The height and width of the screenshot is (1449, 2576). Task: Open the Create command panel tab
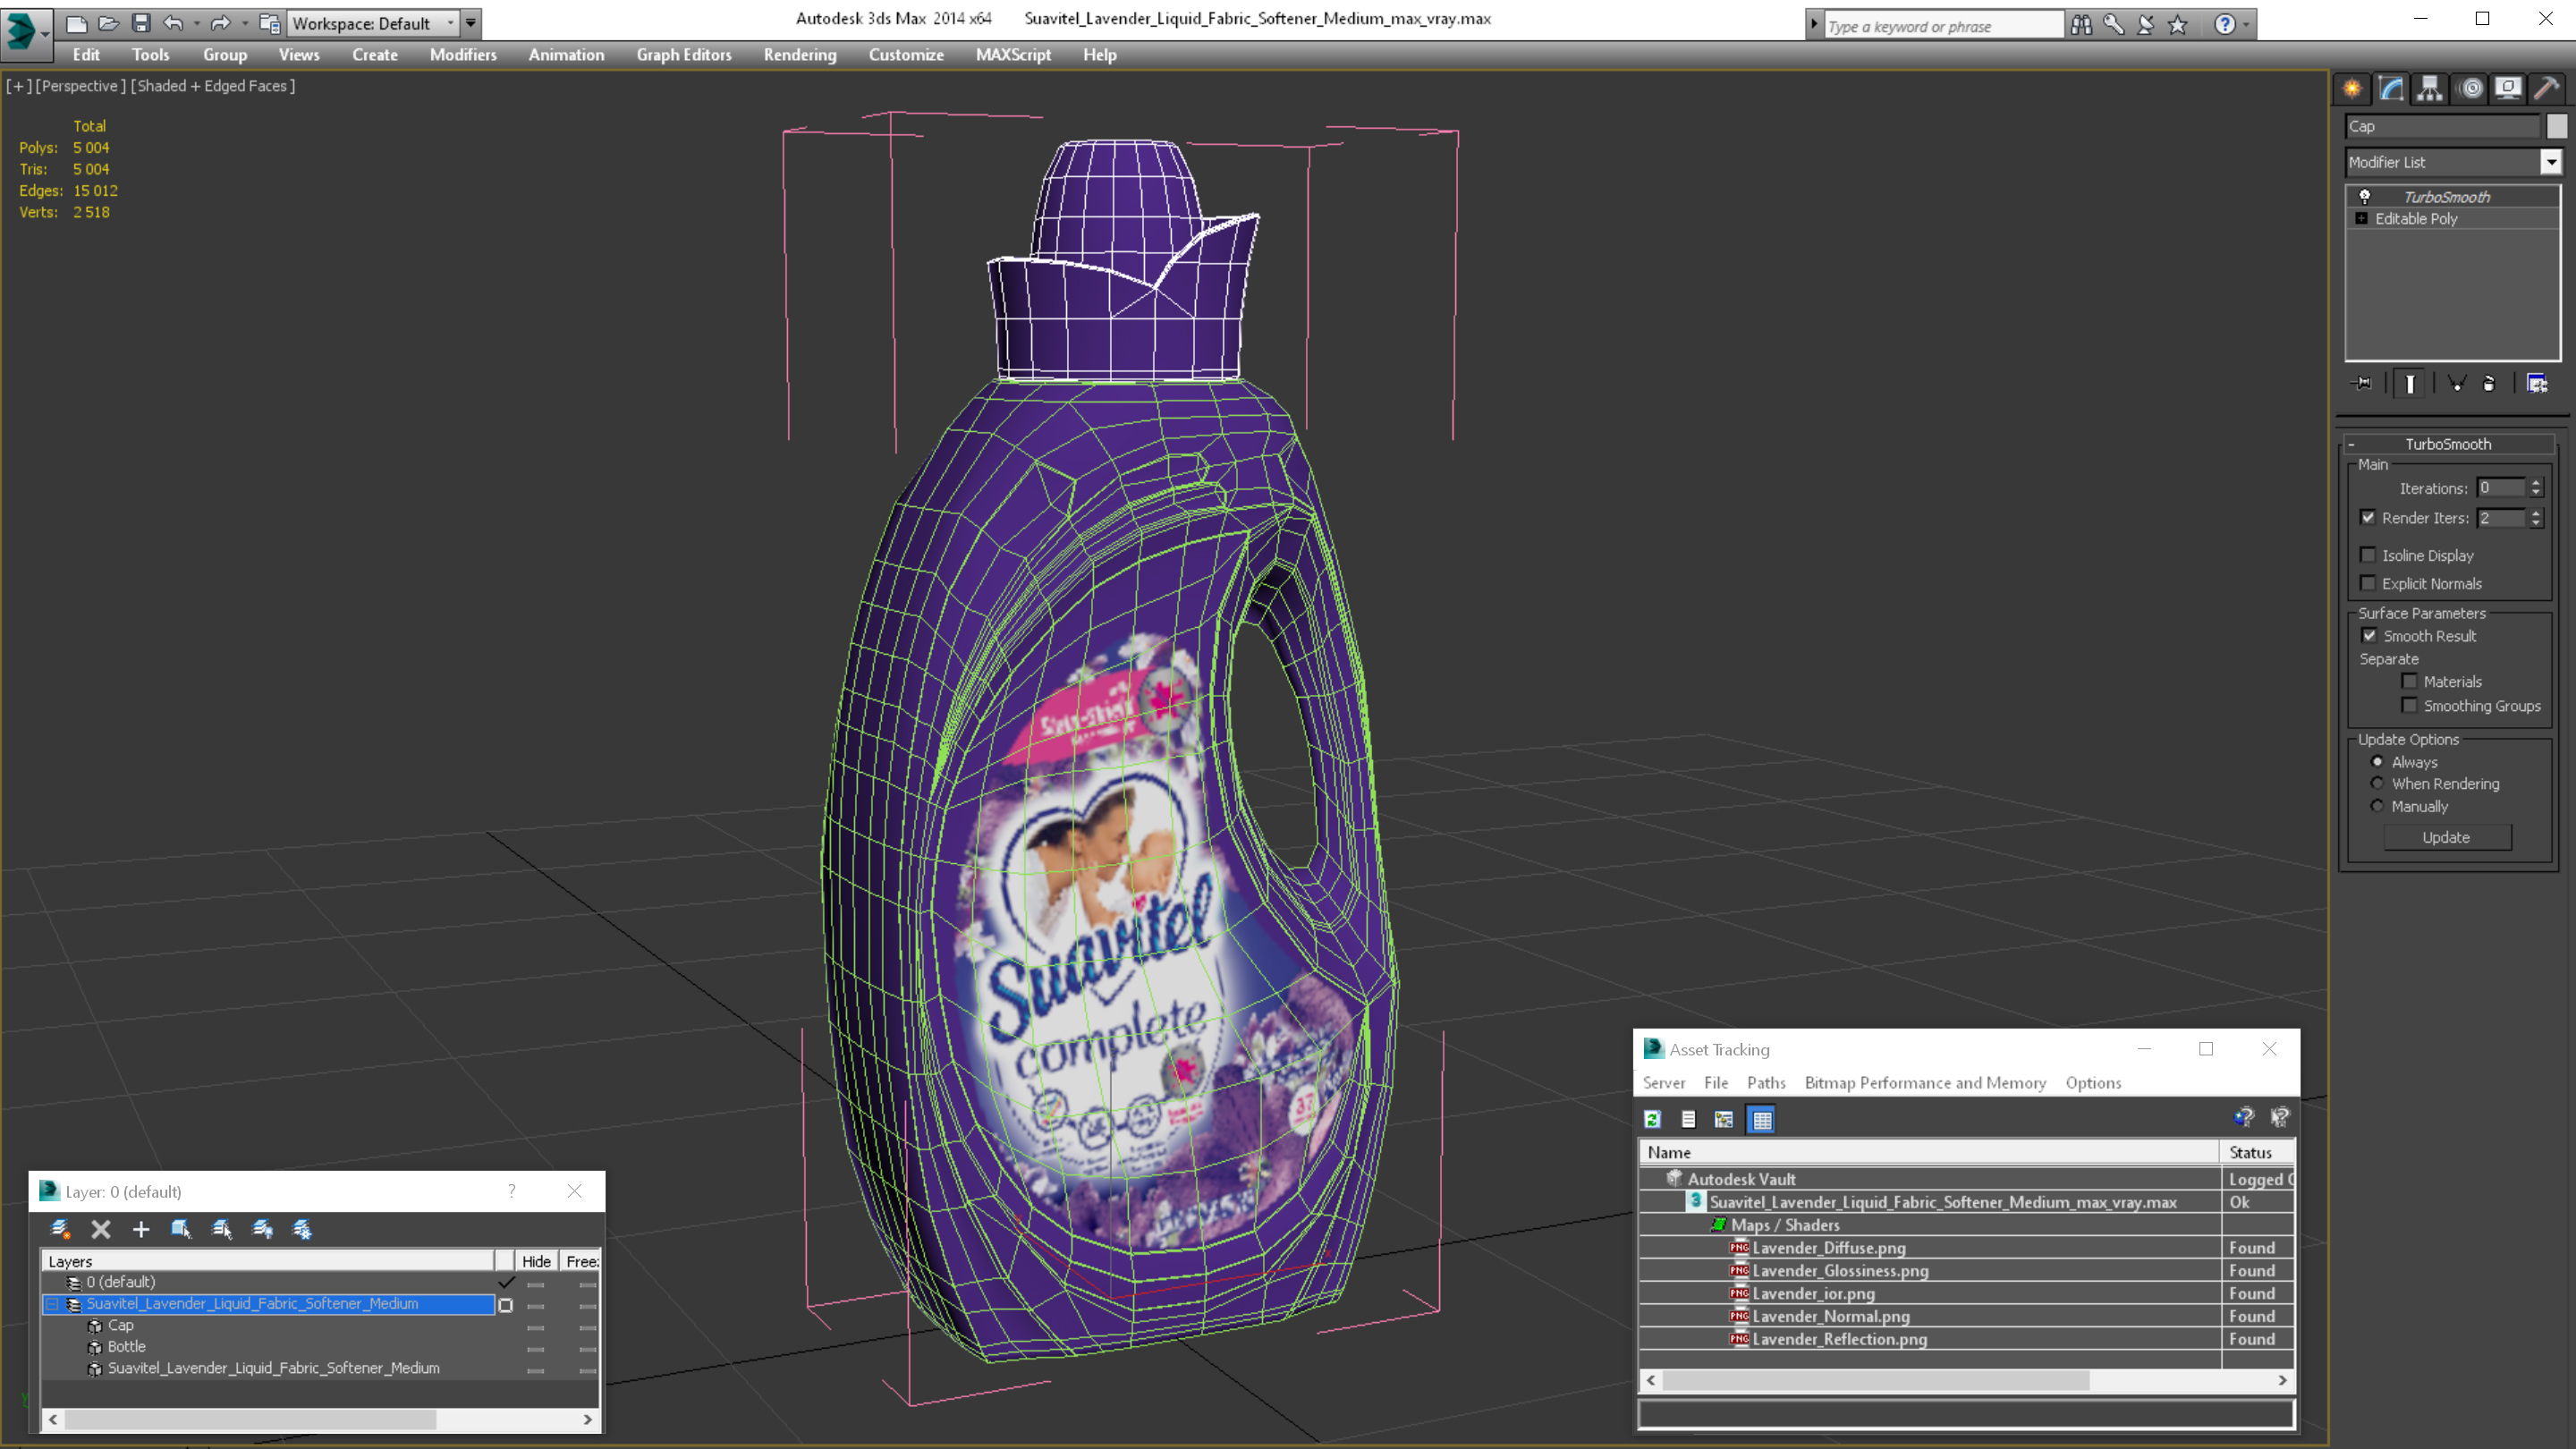click(x=2352, y=89)
